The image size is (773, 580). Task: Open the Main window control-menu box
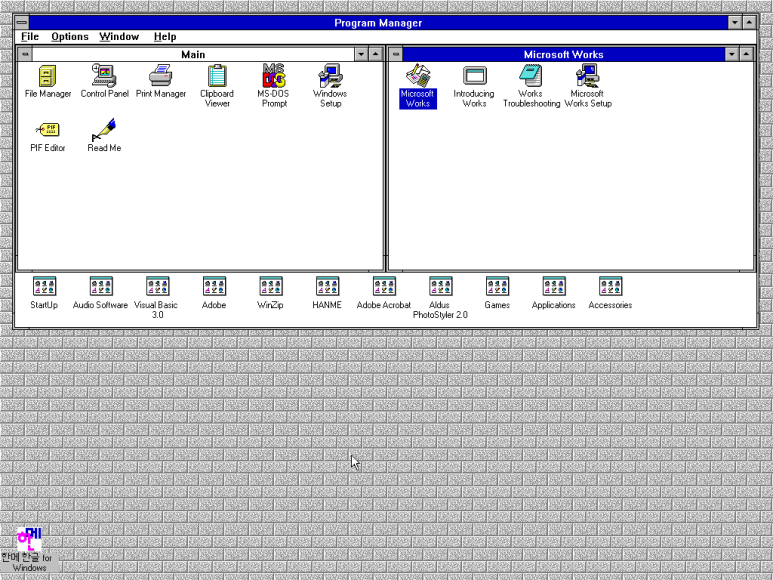(x=25, y=54)
